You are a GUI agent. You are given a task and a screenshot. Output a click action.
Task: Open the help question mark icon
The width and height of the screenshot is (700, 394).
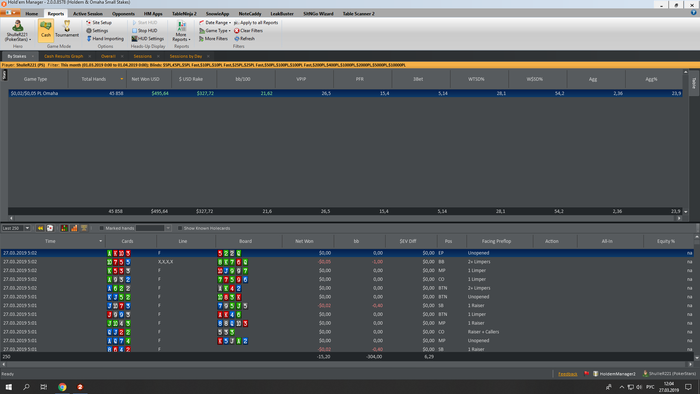693,13
